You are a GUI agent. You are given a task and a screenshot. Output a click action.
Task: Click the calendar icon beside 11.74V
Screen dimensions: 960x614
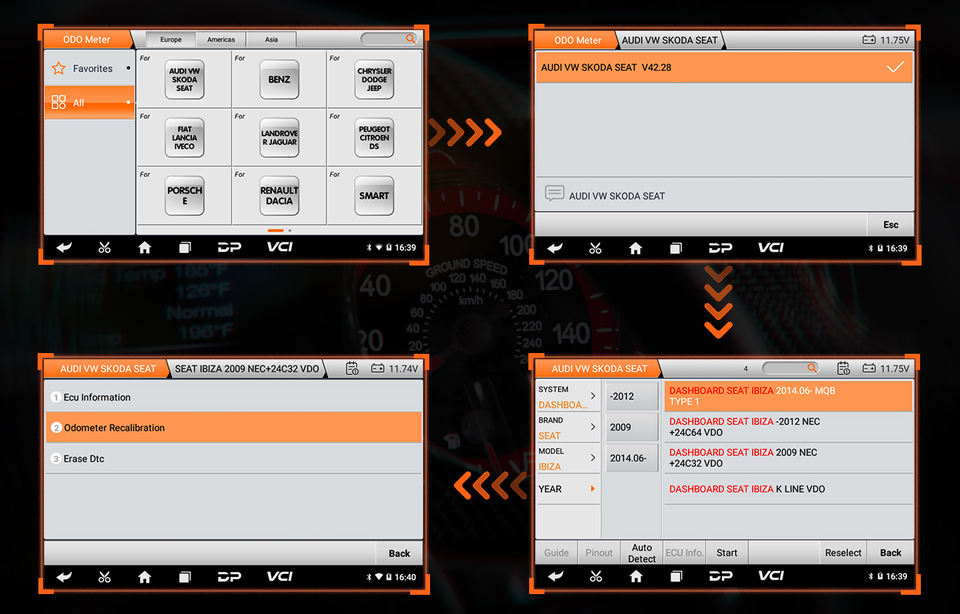tap(352, 368)
